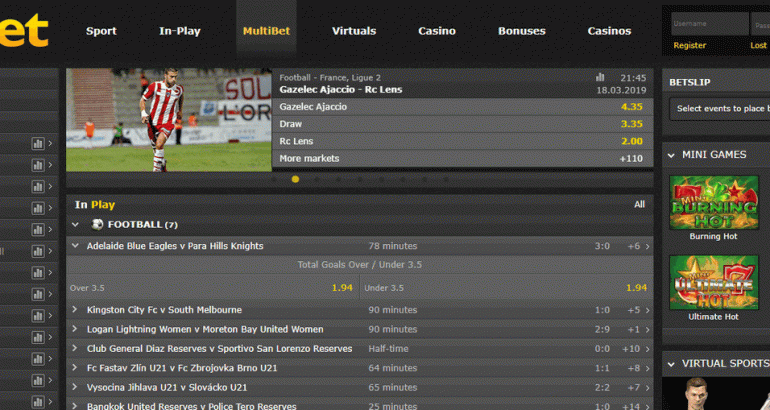The image size is (770, 410).
Task: Collapse the Mini Games panel
Action: pyautogui.click(x=670, y=155)
